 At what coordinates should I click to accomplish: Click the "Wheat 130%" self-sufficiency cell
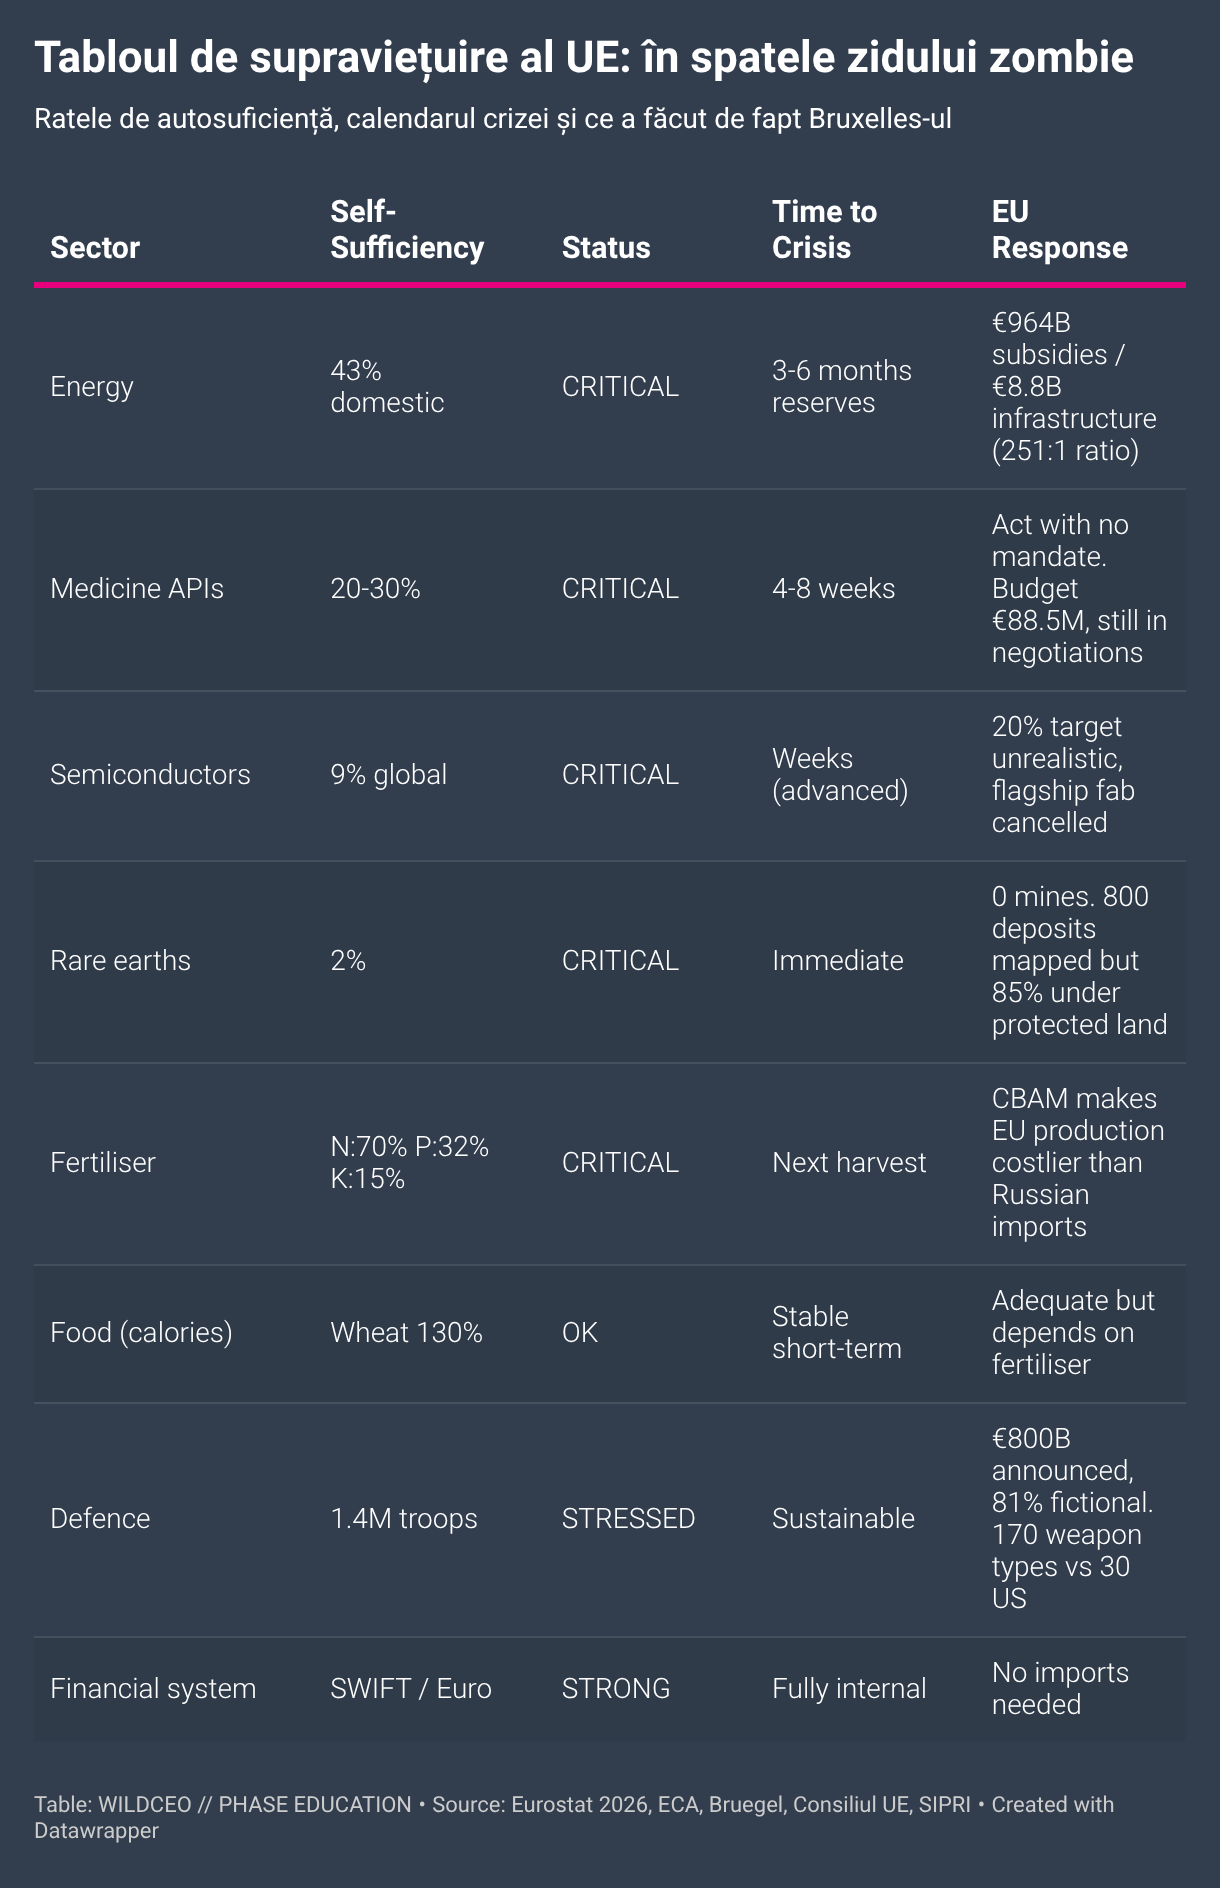pos(406,1332)
